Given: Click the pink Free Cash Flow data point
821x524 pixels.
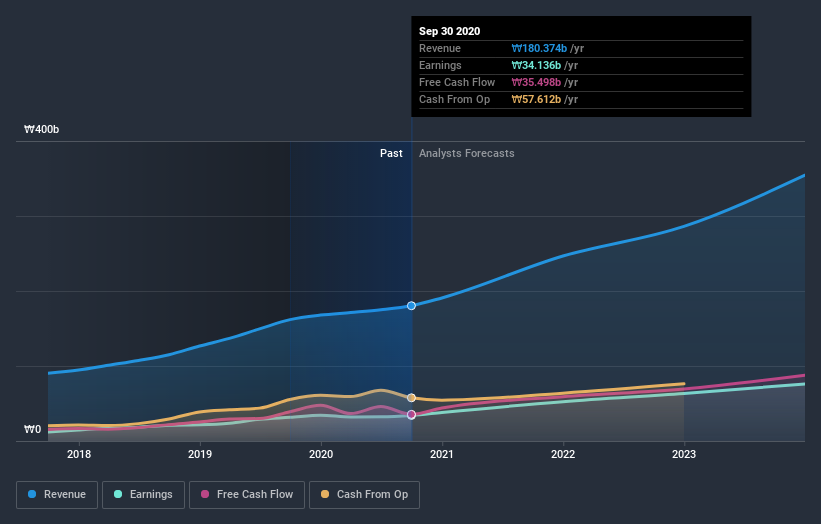Looking at the screenshot, I should (x=412, y=415).
